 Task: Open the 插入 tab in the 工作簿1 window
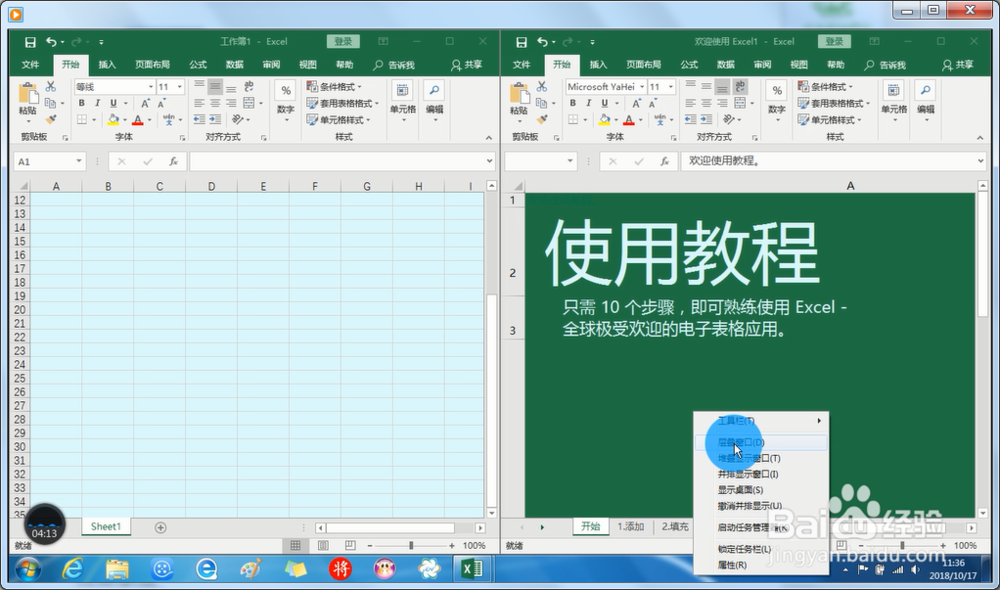point(107,64)
